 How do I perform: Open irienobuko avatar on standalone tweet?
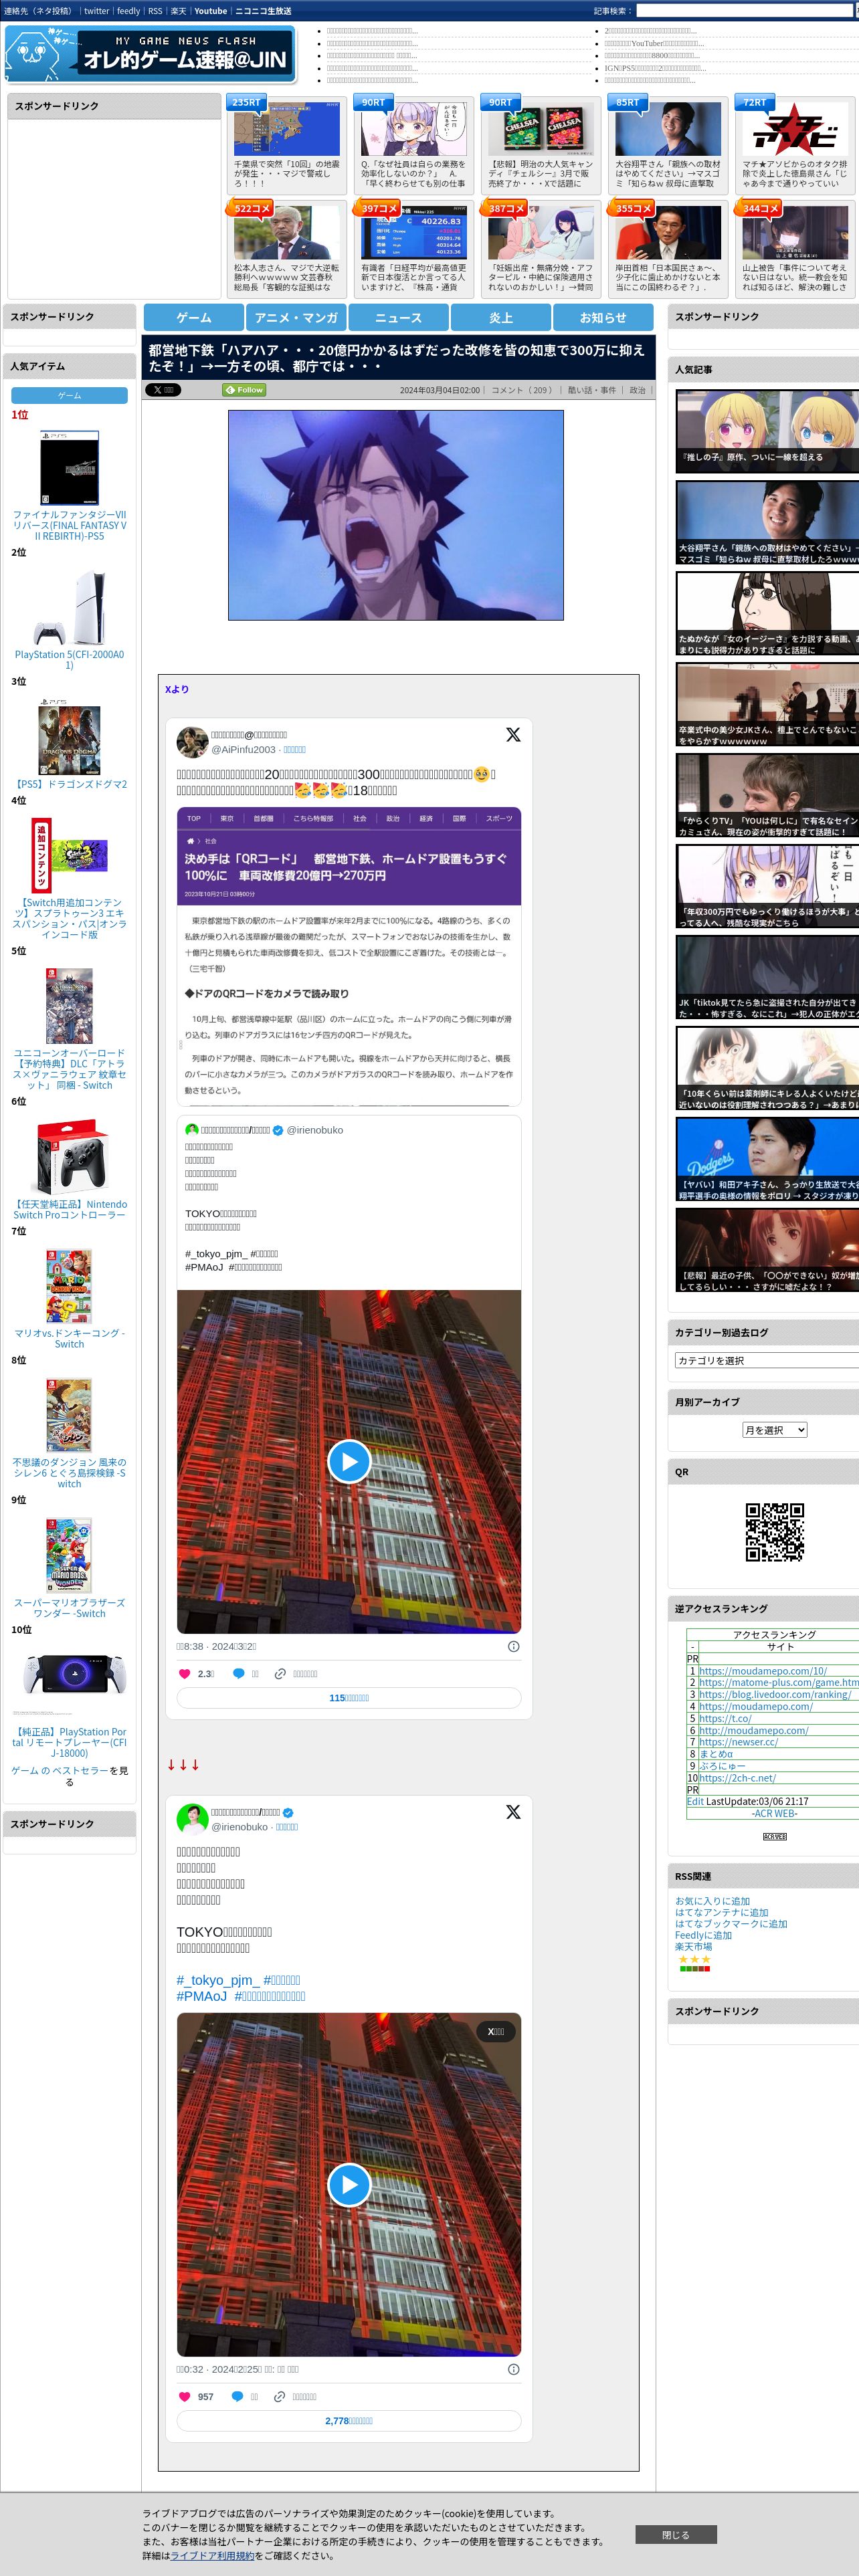192,1819
